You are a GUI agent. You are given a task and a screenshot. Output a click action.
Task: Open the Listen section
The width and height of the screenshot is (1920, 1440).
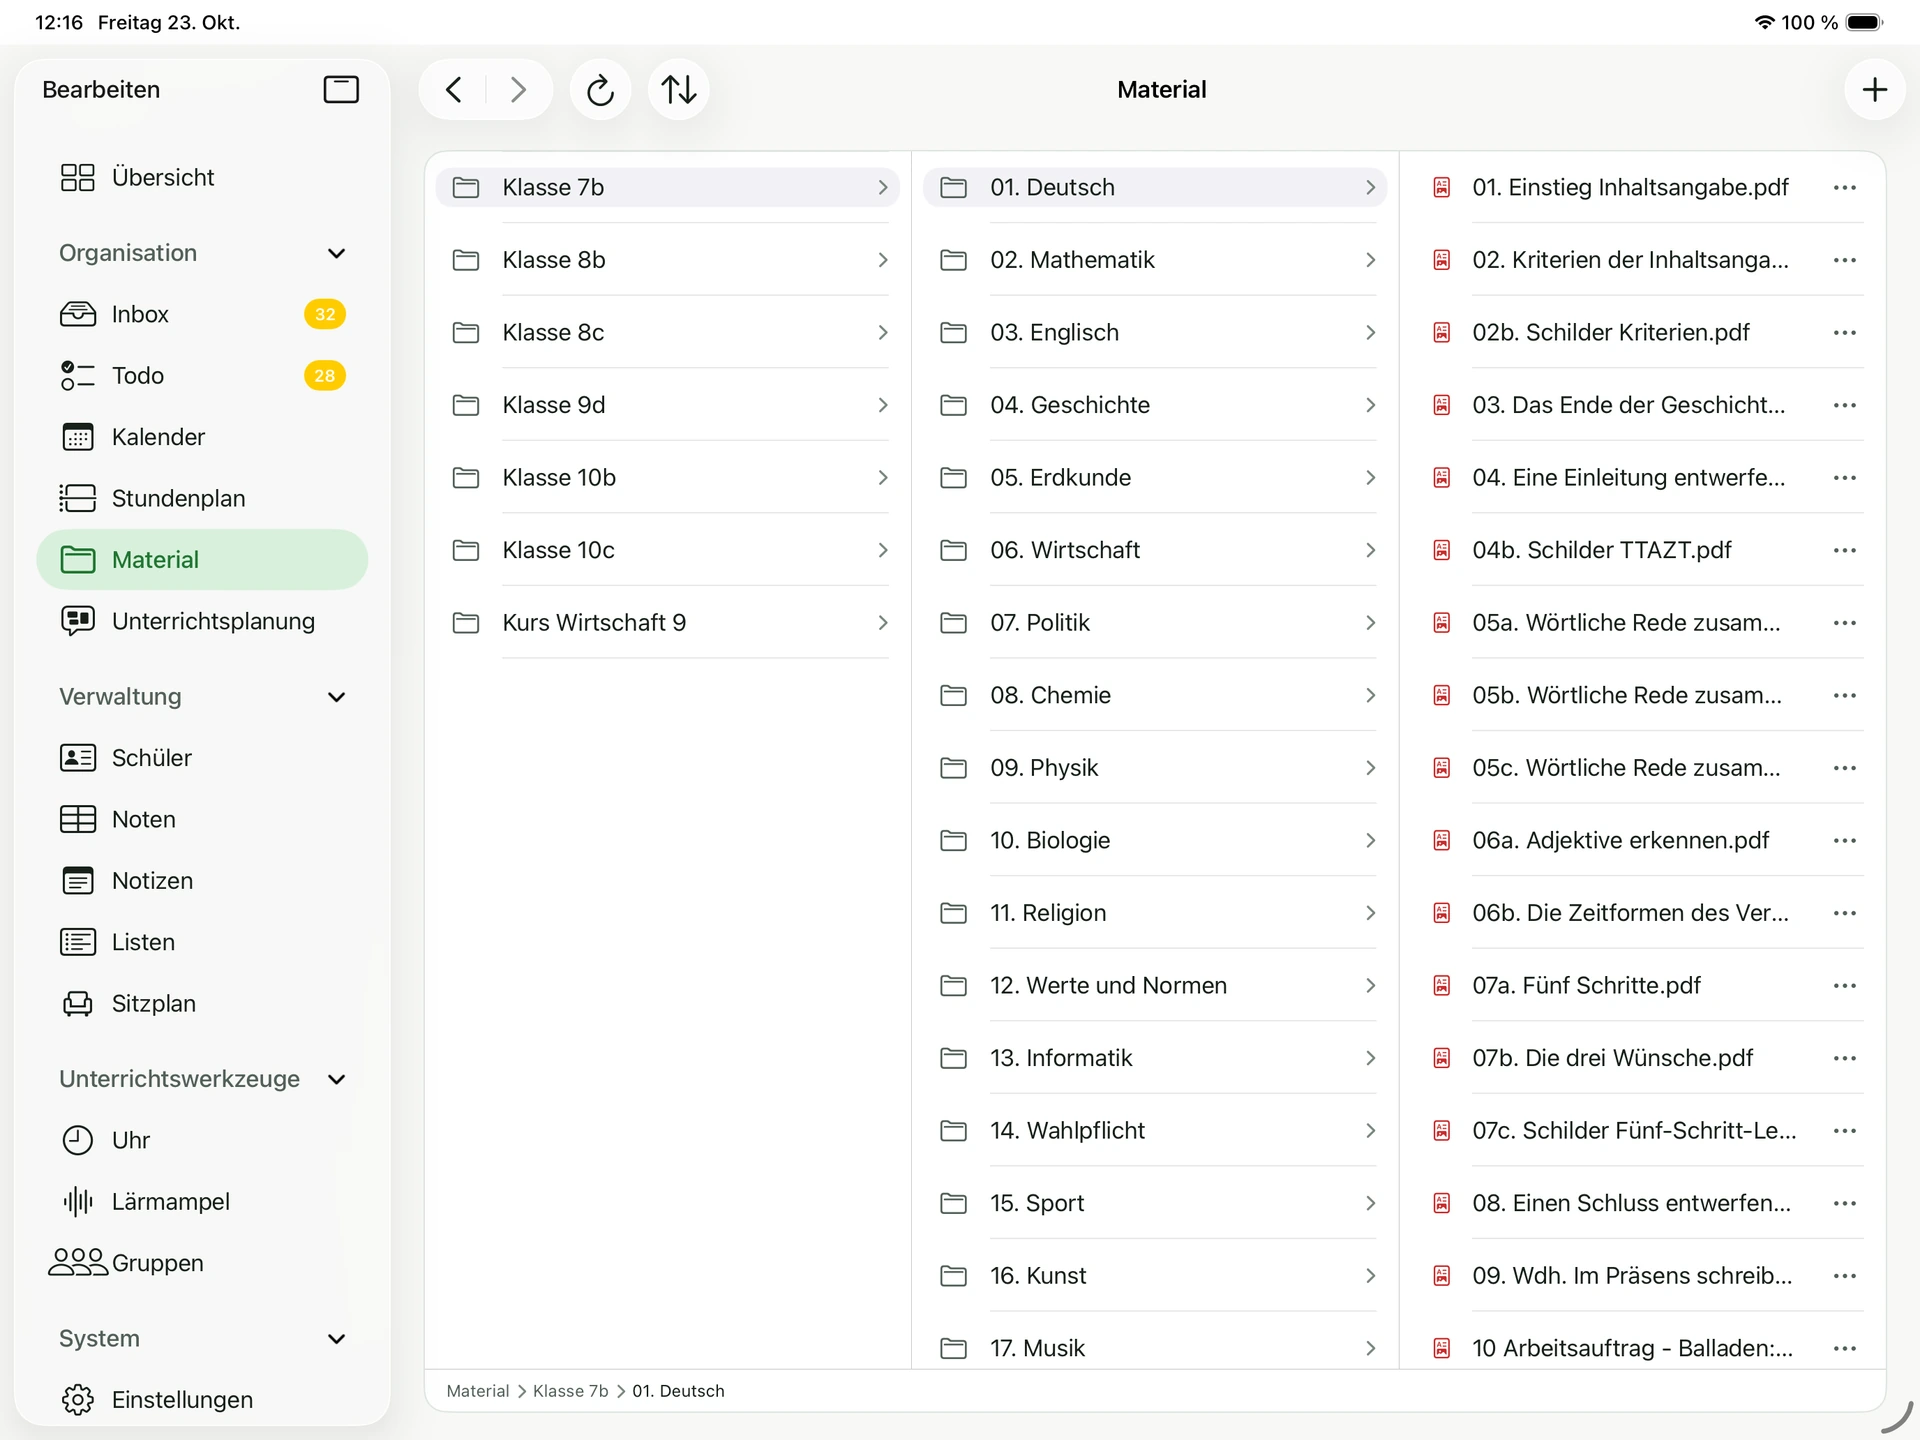click(201, 942)
